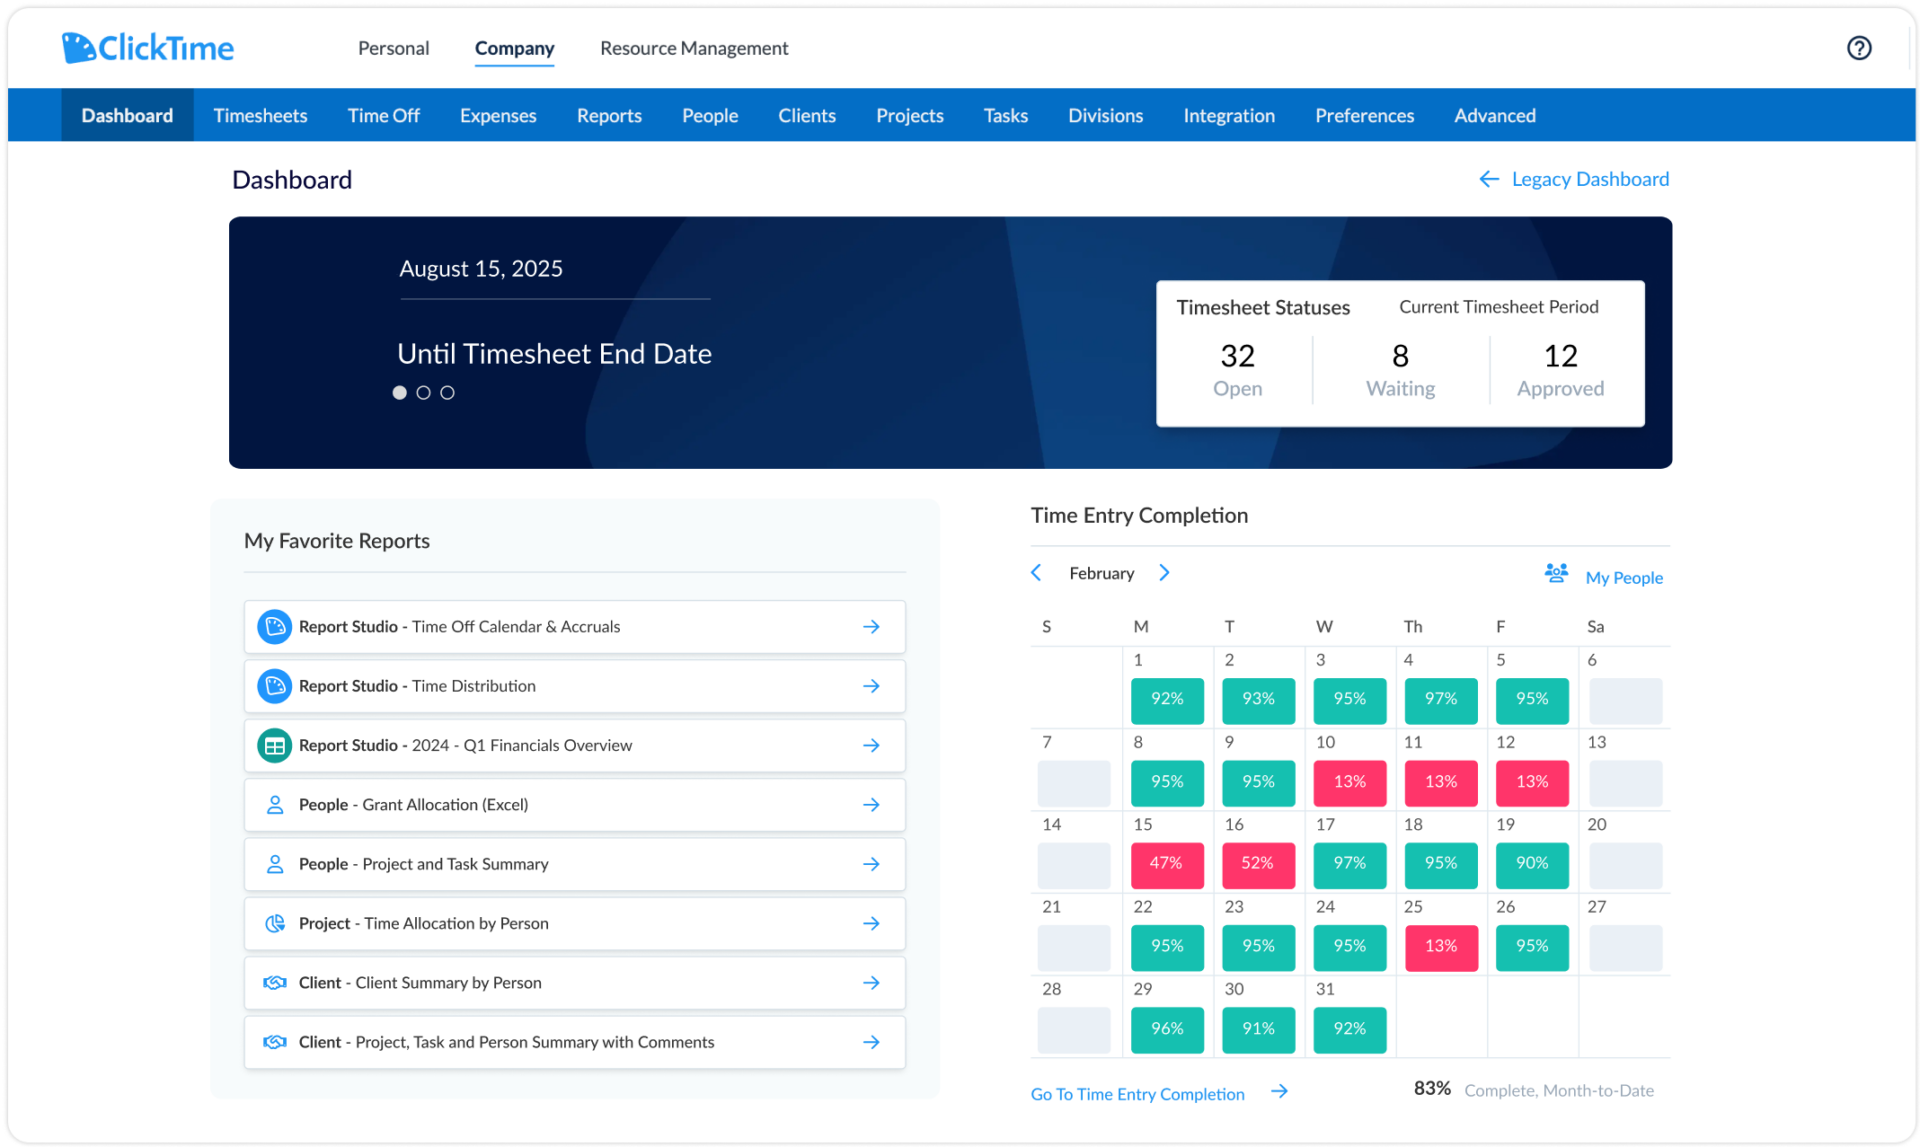Switch to Resource Management section

[693, 48]
